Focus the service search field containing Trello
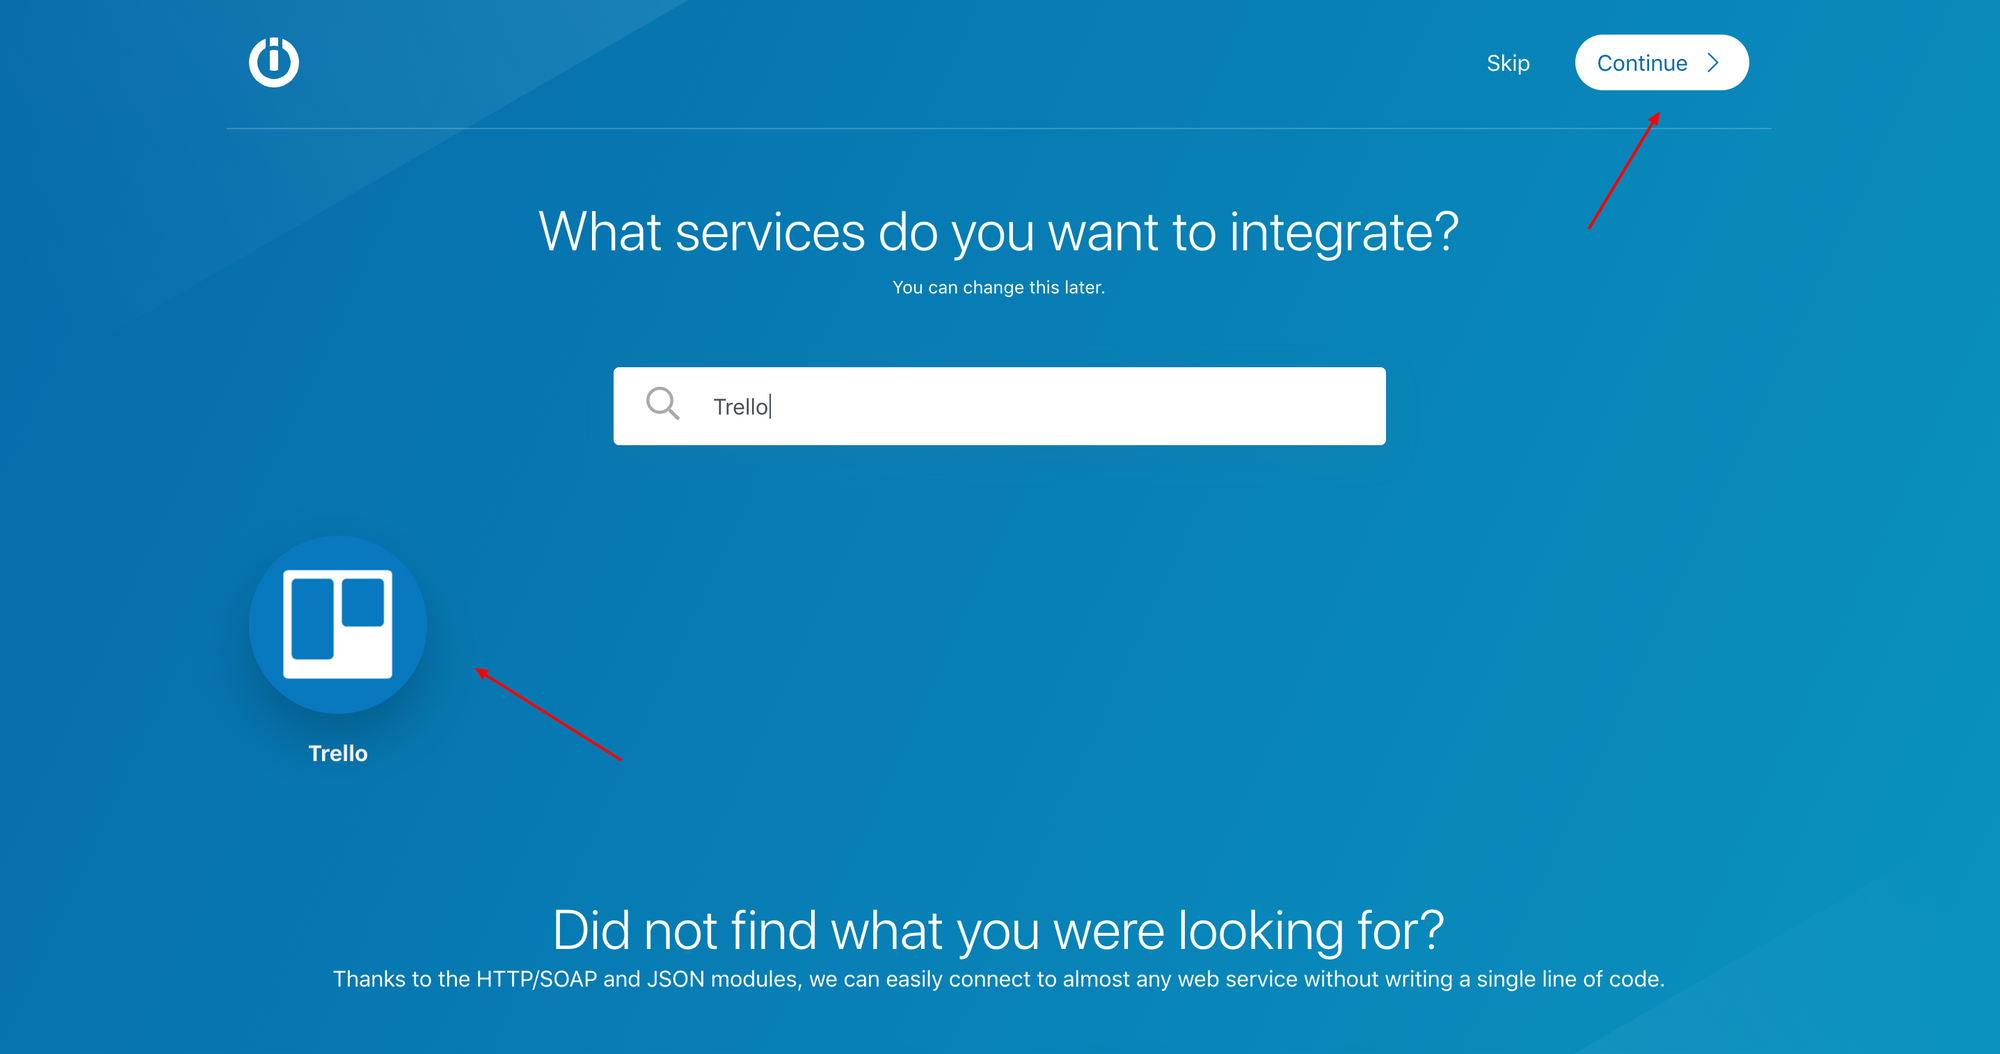The width and height of the screenshot is (2000, 1054). (x=999, y=406)
